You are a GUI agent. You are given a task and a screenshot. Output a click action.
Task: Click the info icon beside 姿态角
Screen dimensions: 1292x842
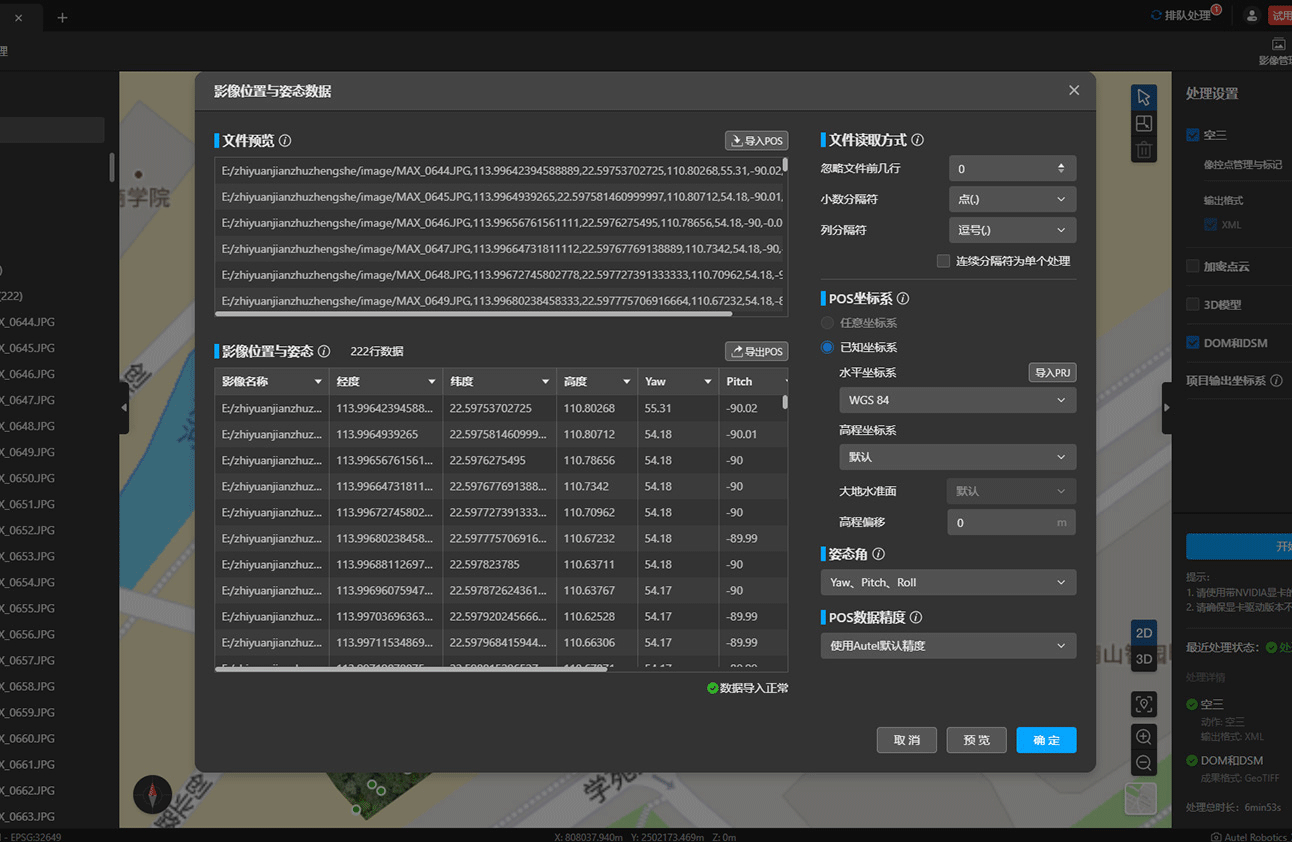point(878,554)
